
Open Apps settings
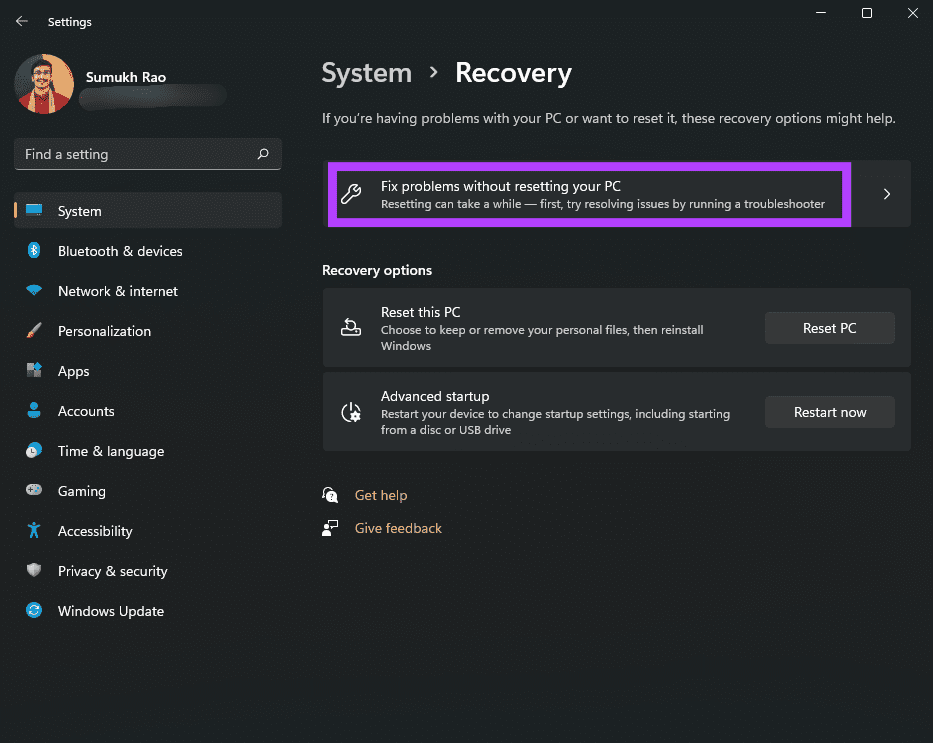pos(148,371)
